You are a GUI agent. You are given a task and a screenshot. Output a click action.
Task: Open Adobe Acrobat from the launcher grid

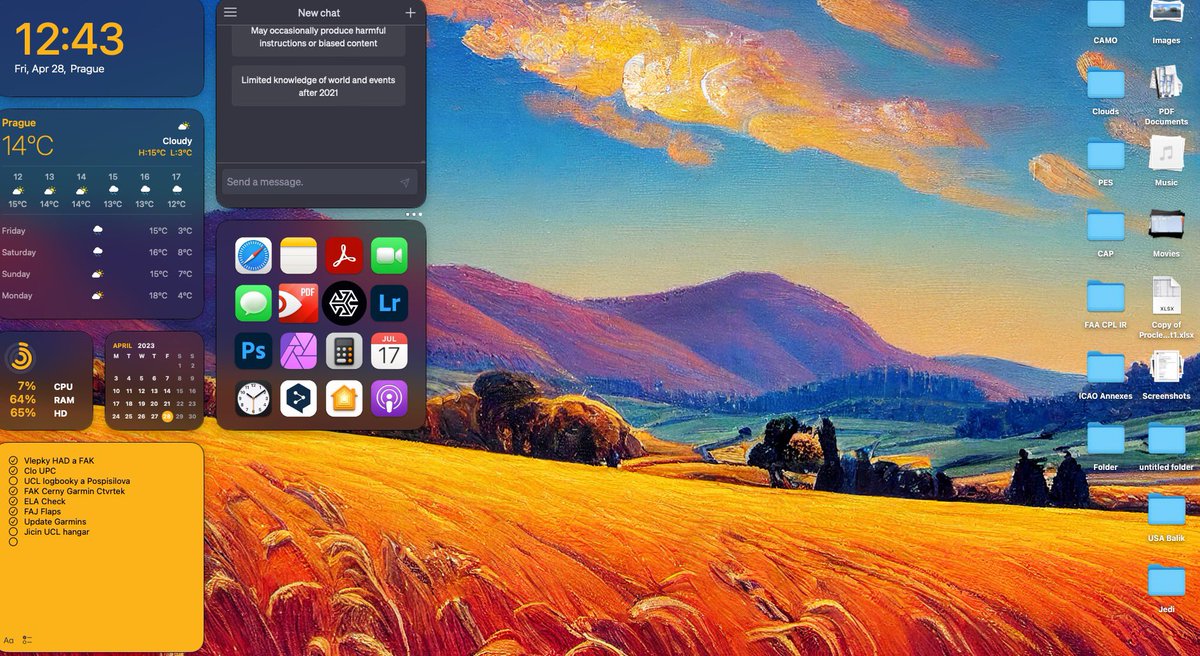coord(344,256)
